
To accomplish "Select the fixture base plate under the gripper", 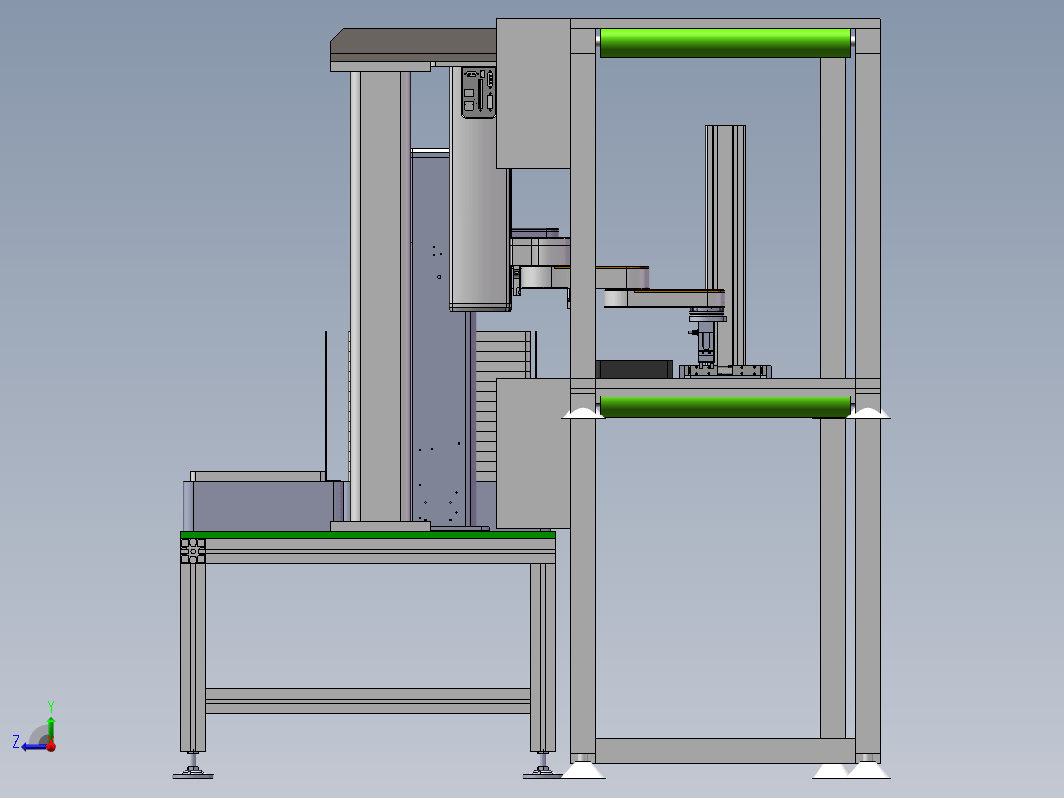I will click(x=725, y=371).
